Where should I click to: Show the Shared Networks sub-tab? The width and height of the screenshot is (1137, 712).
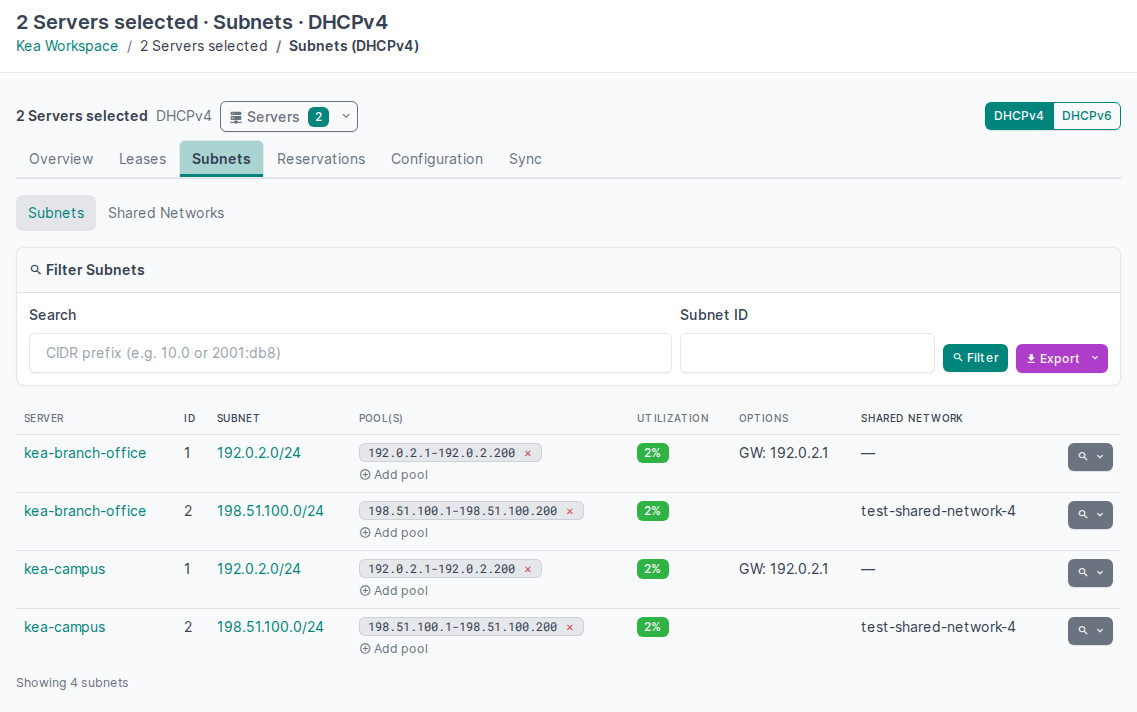click(x=166, y=213)
